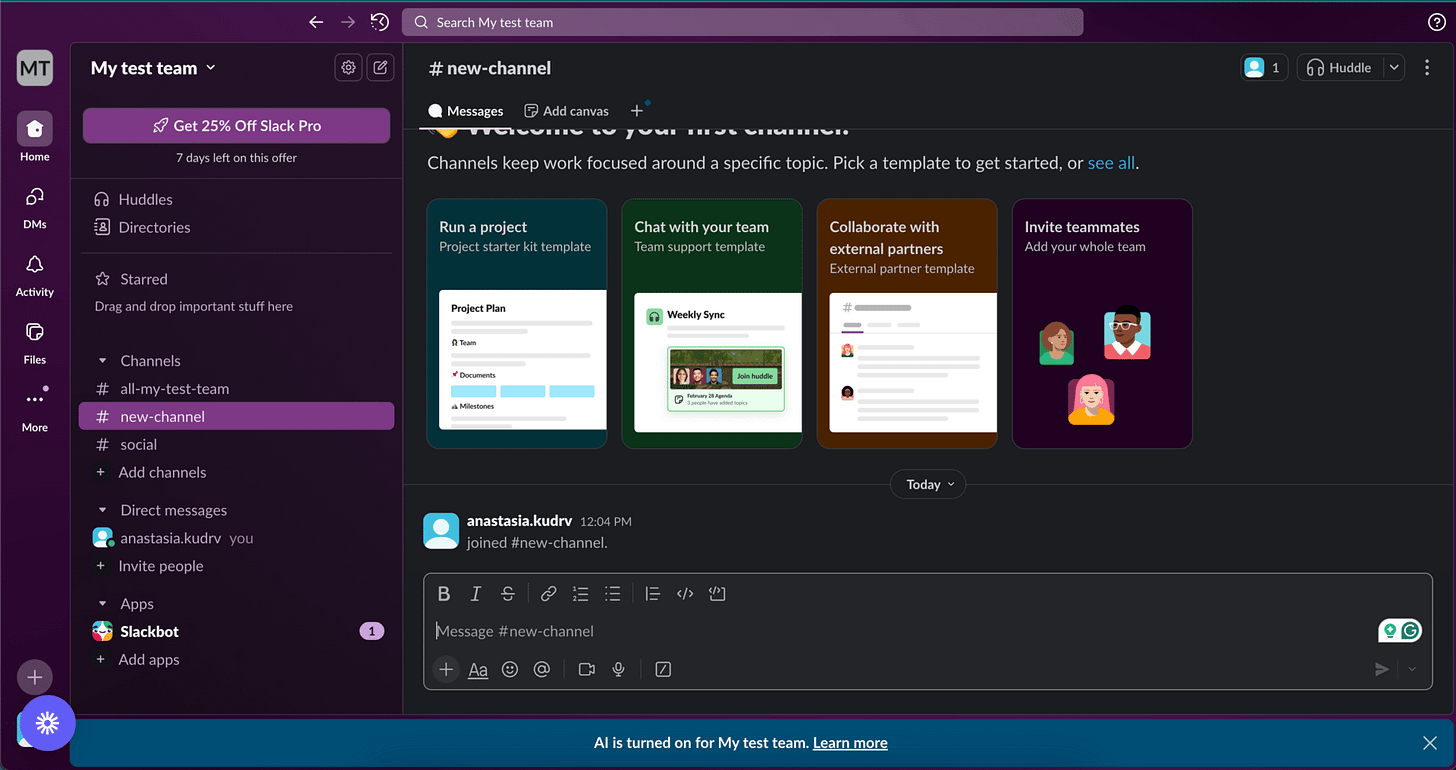Toggle strikethrough formatting

508,593
